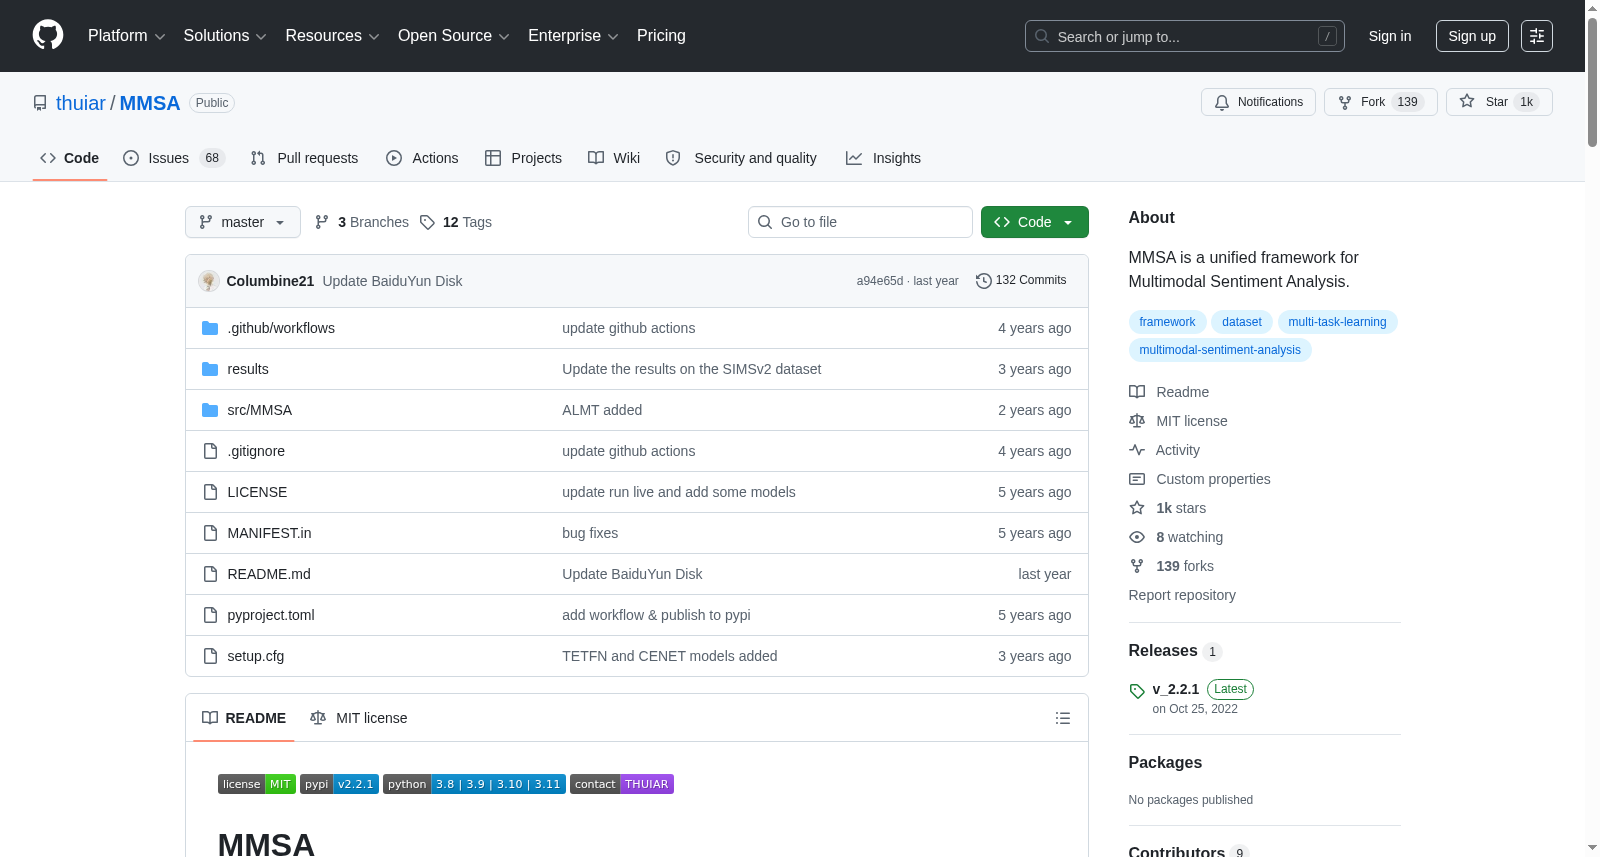Viewport: 1600px width, 857px height.
Task: Click the src/MMSA folder icon
Action: click(x=210, y=410)
